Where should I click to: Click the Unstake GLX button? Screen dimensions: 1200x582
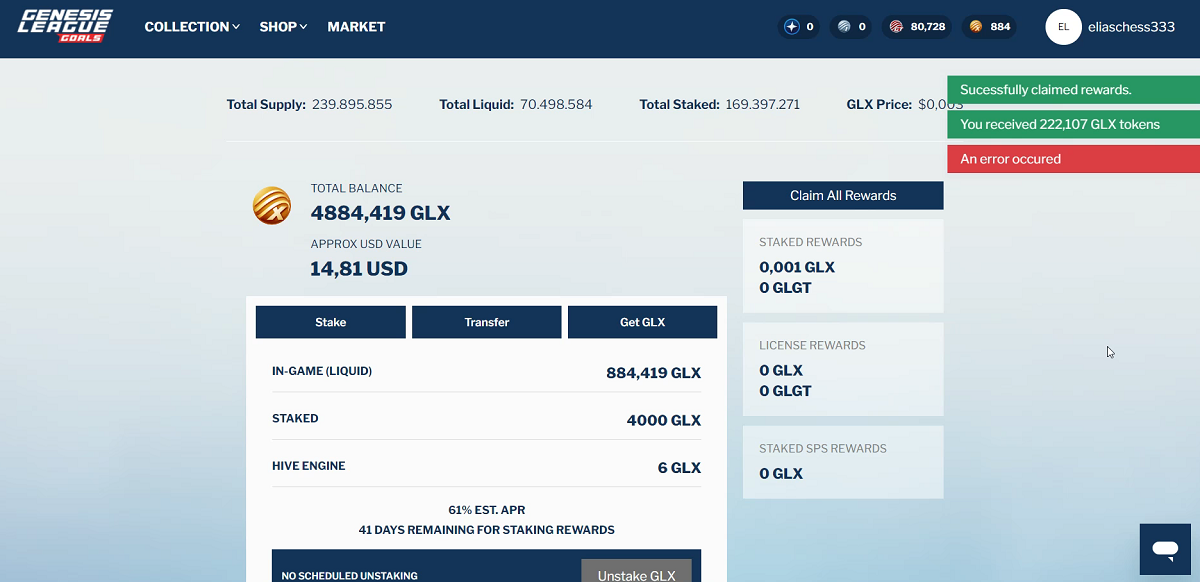click(x=637, y=573)
